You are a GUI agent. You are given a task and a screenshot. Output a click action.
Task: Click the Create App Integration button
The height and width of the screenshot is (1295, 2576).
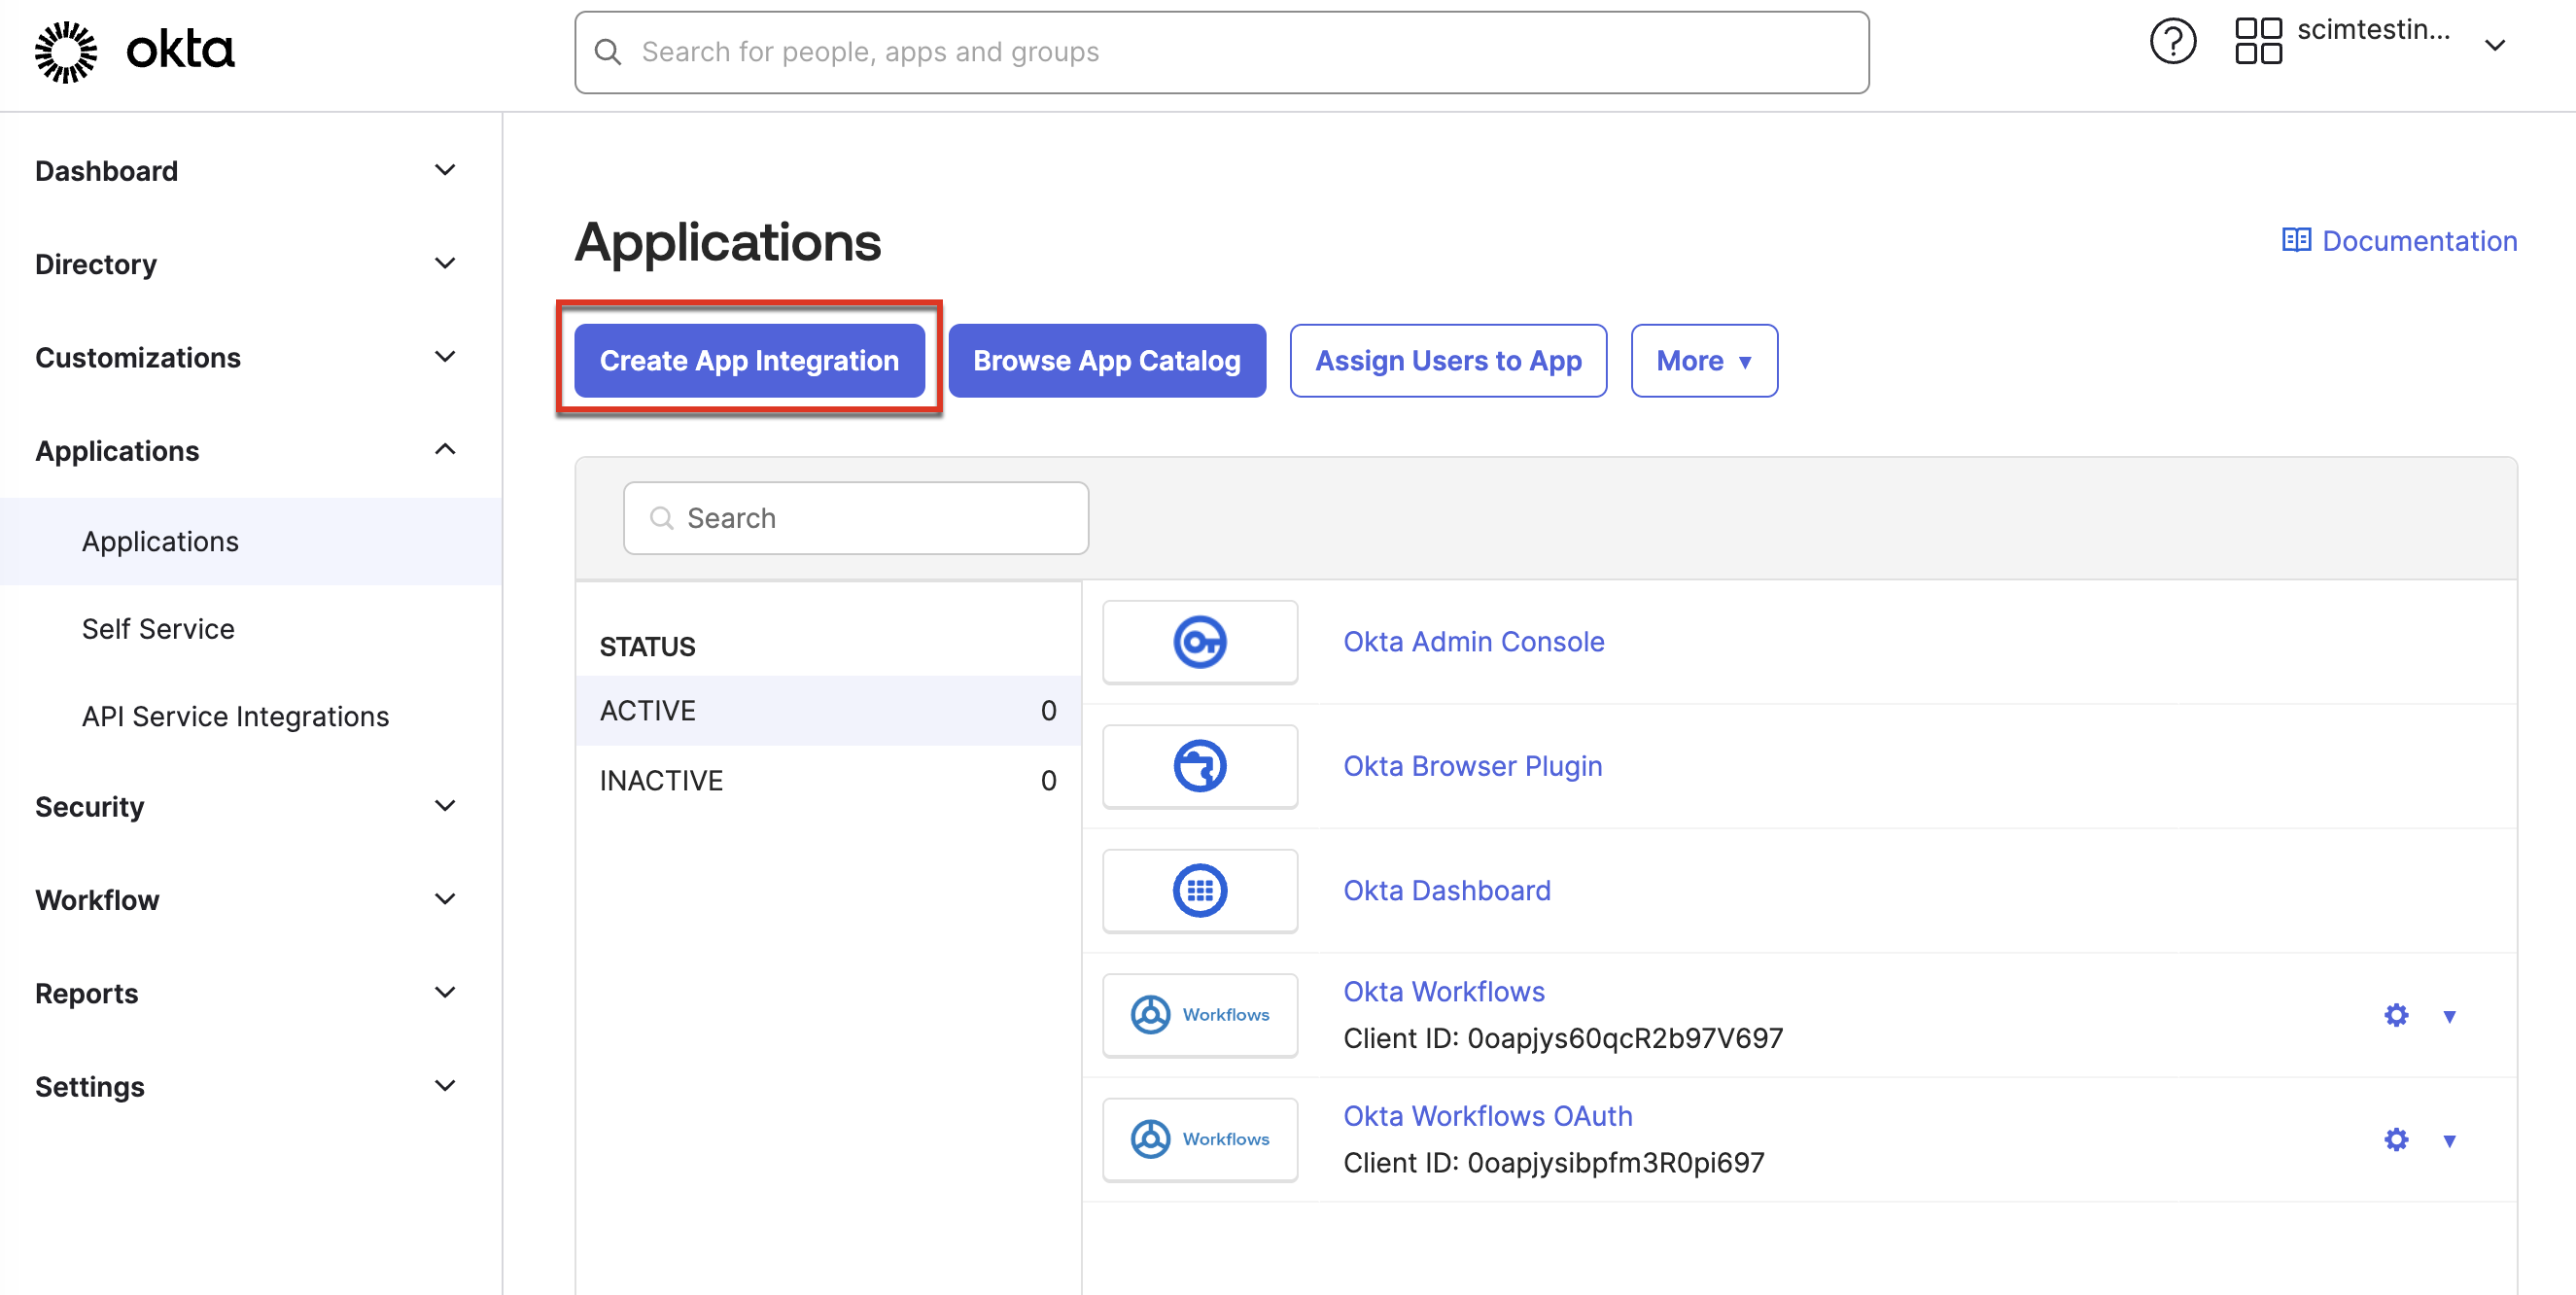click(749, 360)
